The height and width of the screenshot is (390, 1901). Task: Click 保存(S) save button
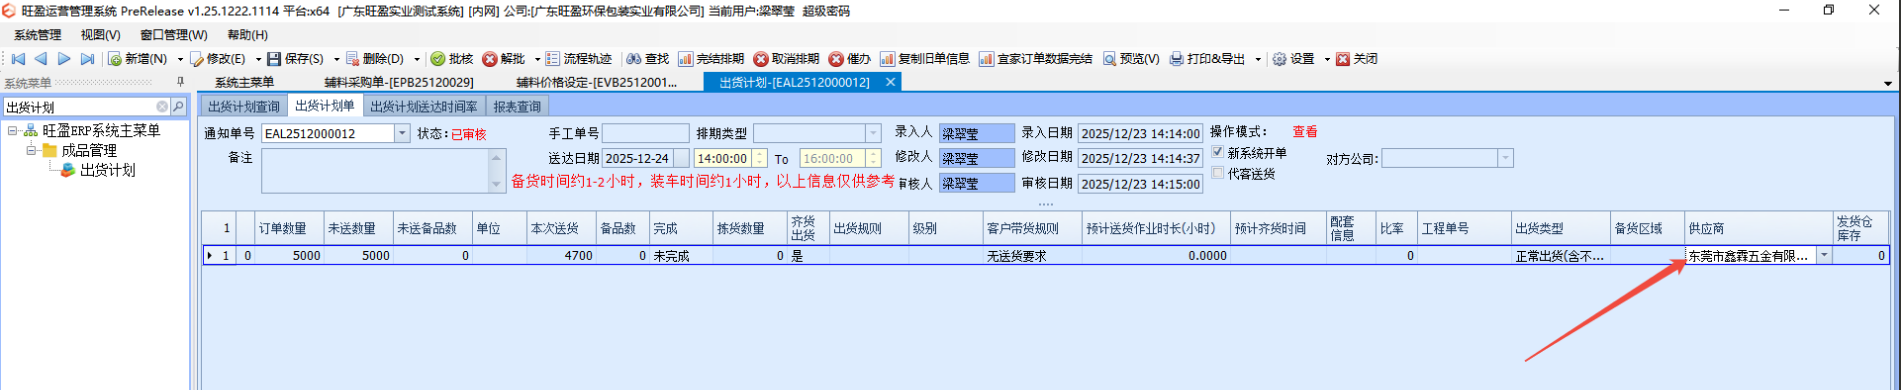[x=296, y=59]
